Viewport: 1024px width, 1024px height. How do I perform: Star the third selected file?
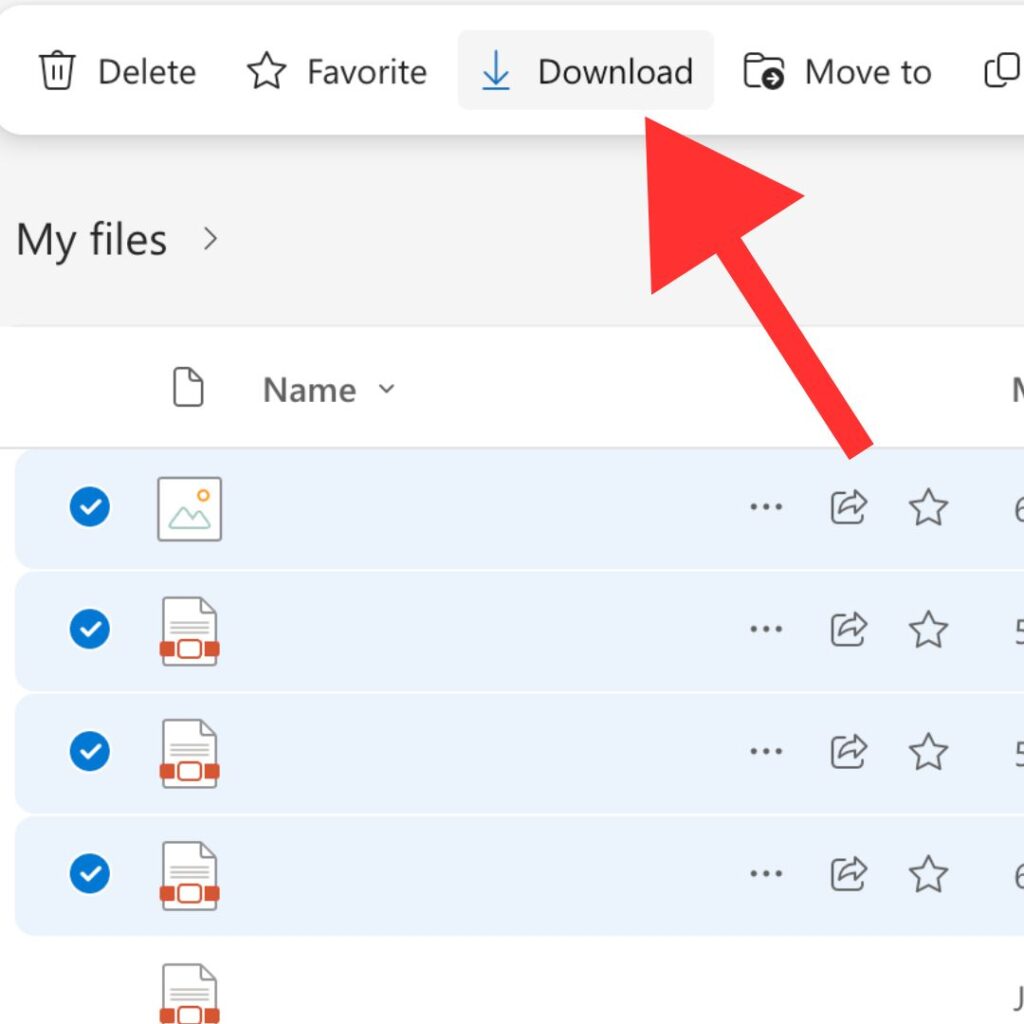coord(928,752)
